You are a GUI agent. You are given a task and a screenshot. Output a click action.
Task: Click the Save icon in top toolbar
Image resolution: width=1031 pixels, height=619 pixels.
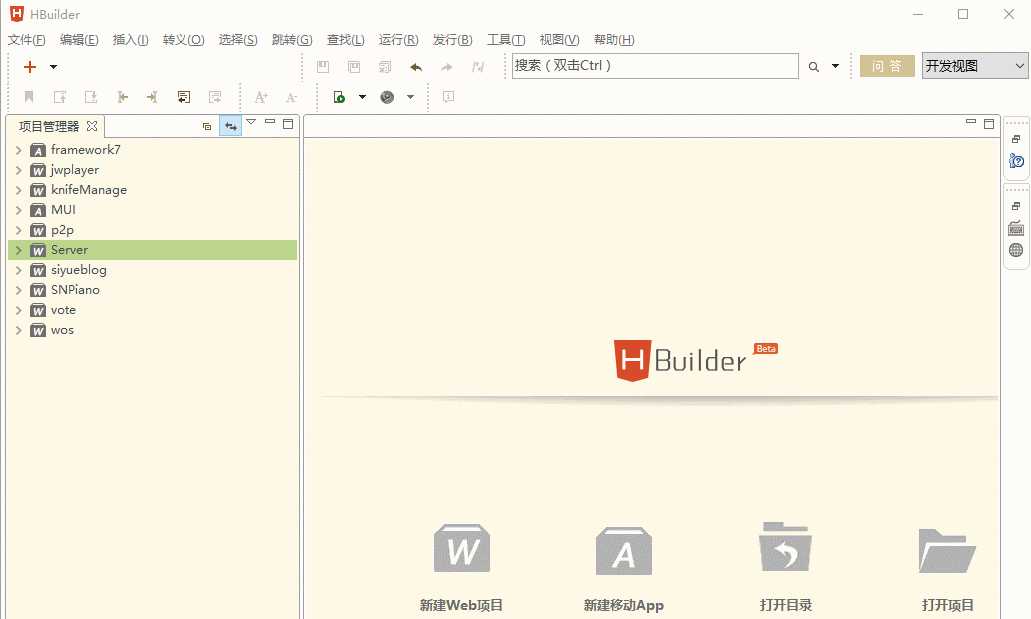[x=323, y=66]
